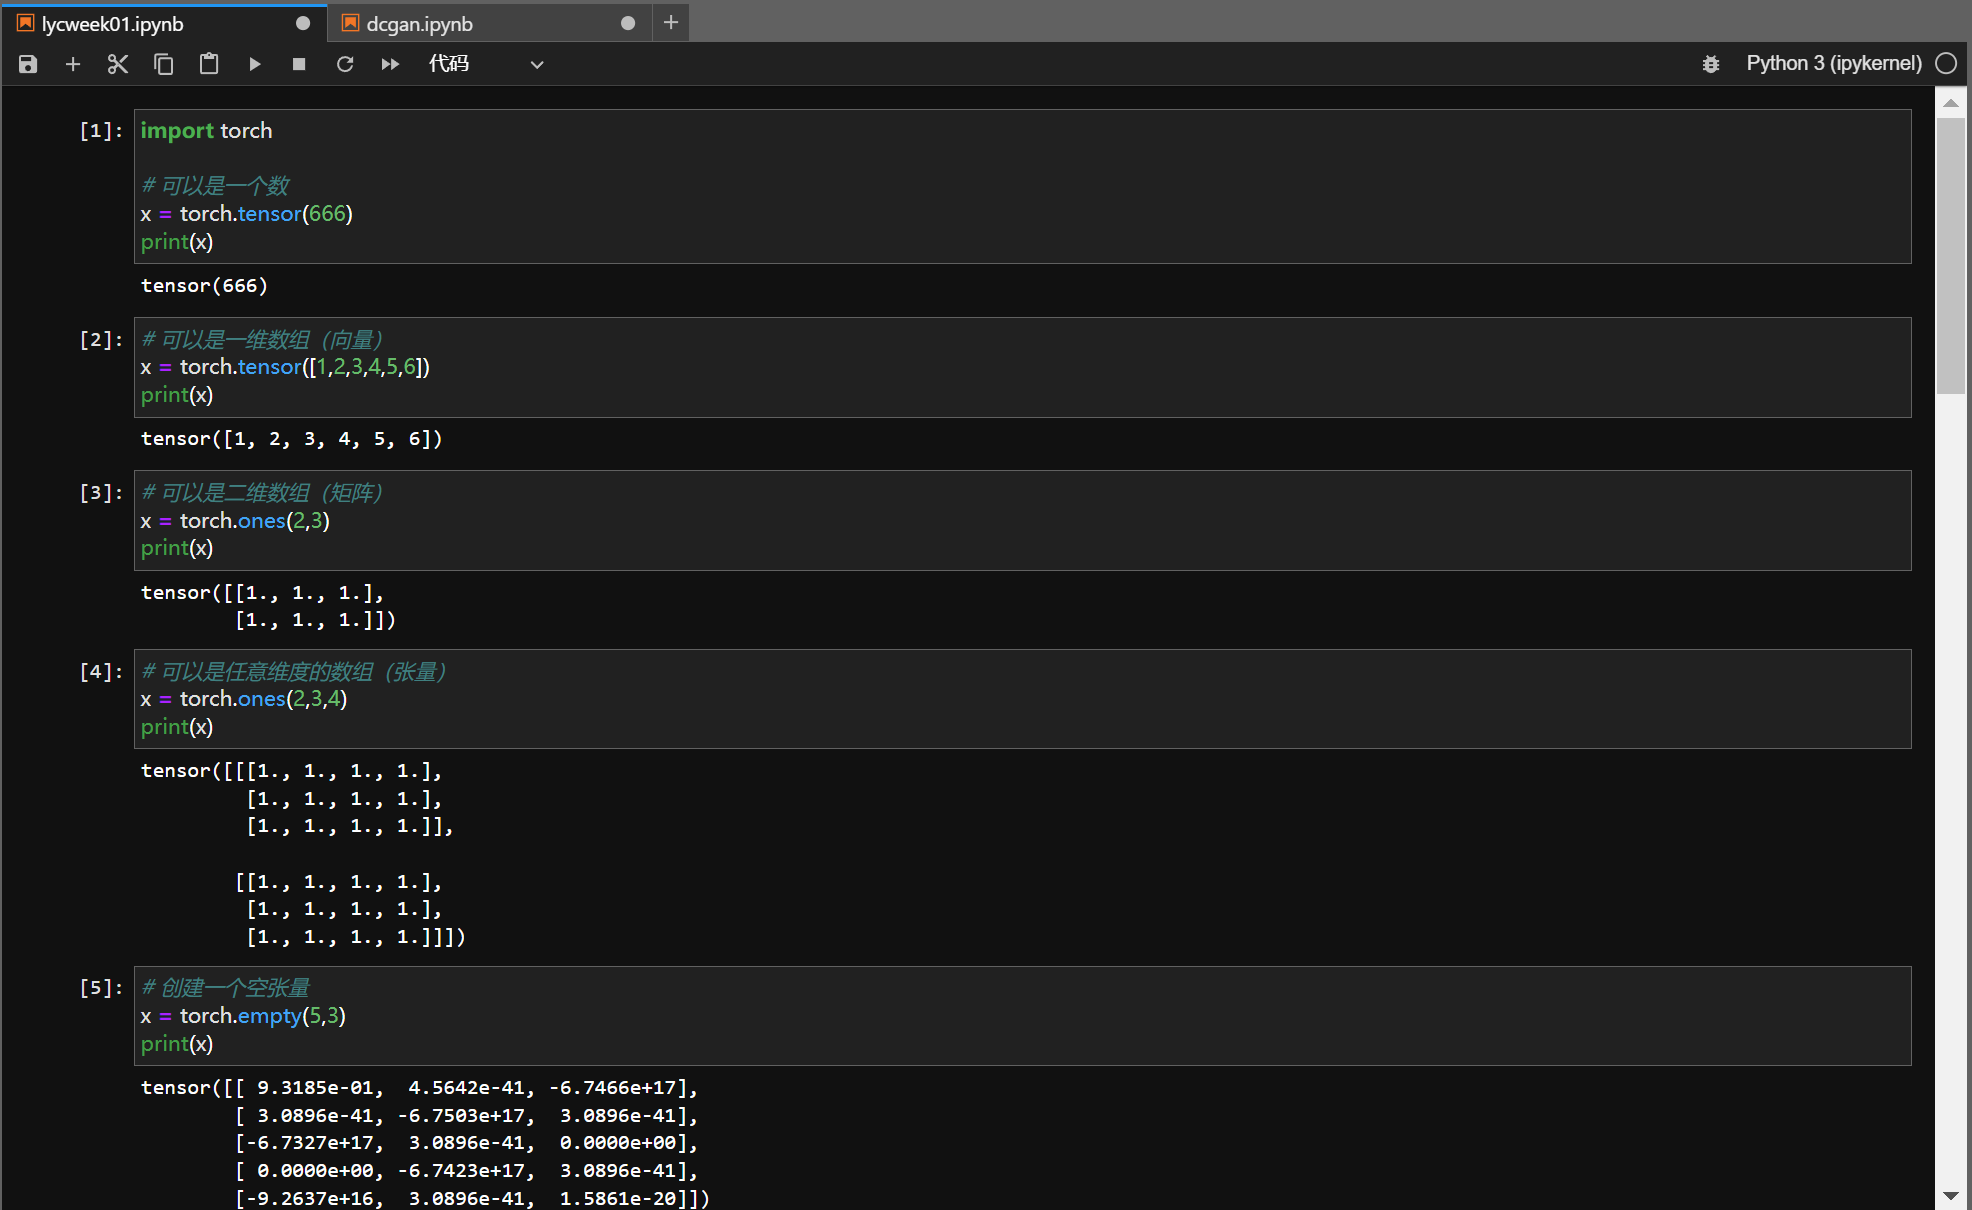The height and width of the screenshot is (1210, 1972).
Task: Enable the debugger bug icon
Action: tap(1711, 64)
